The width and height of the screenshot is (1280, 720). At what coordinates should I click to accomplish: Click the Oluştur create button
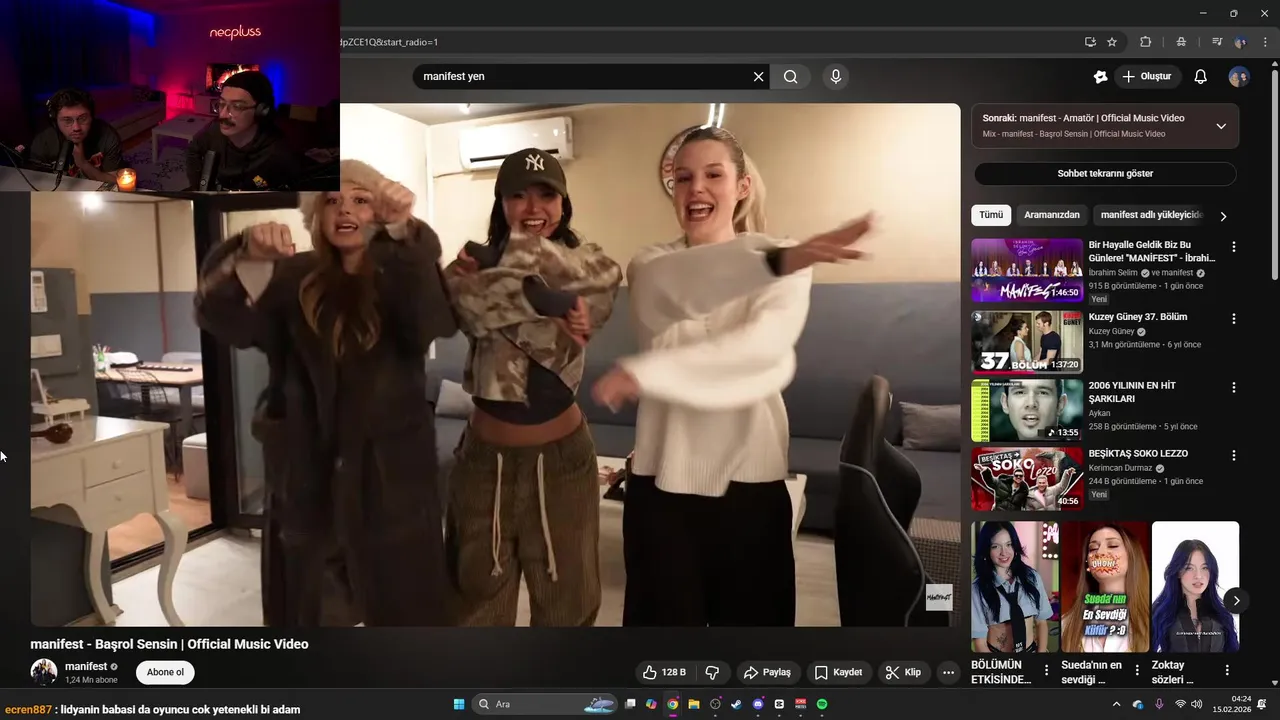click(1148, 77)
